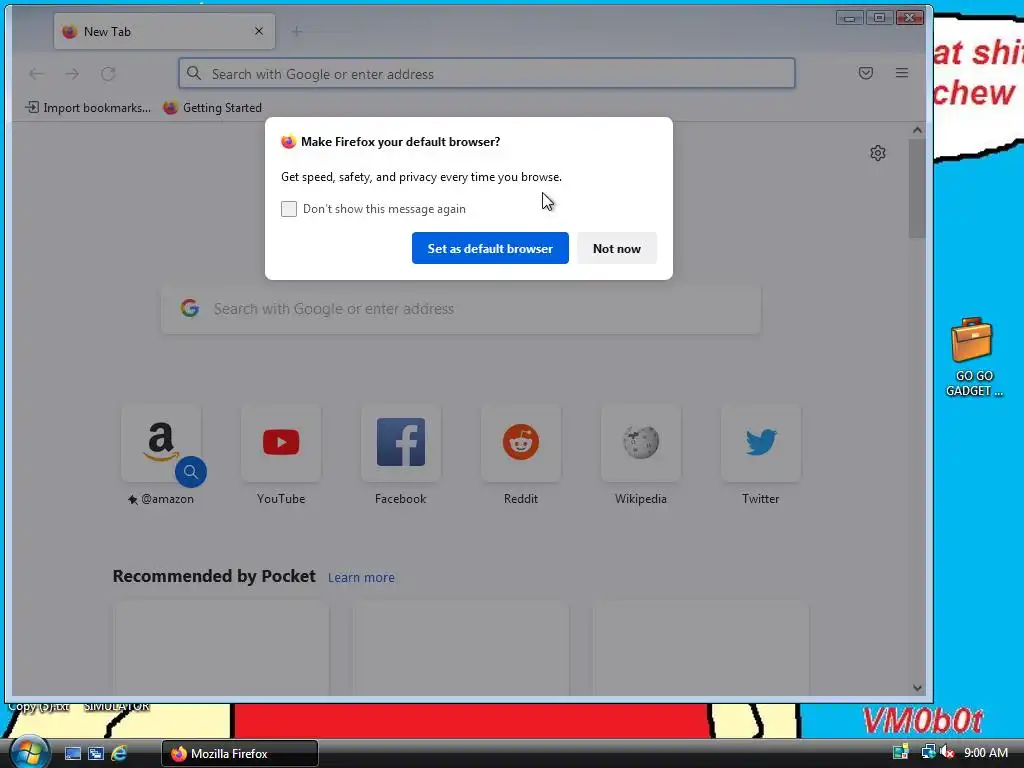Click Import bookmarks in bookmarks toolbar
The image size is (1024, 768).
(x=88, y=108)
